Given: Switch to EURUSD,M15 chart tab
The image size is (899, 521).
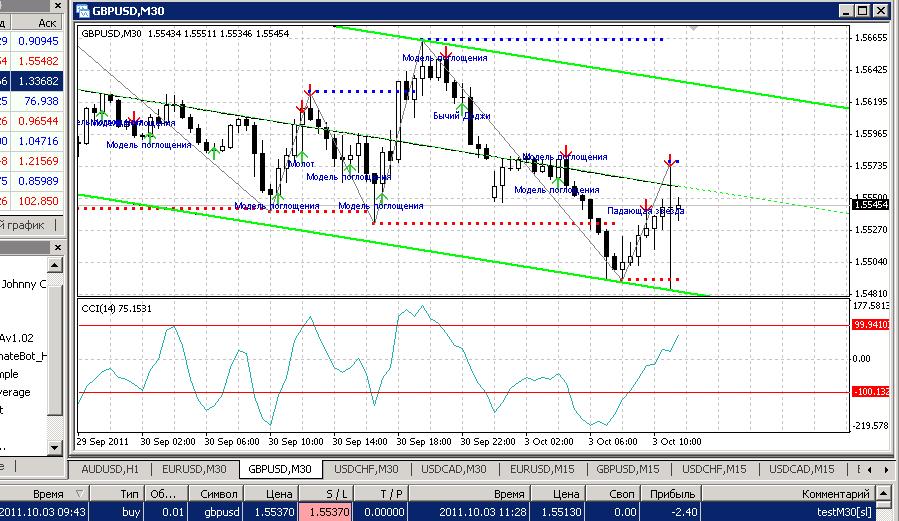Looking at the screenshot, I should (542, 469).
